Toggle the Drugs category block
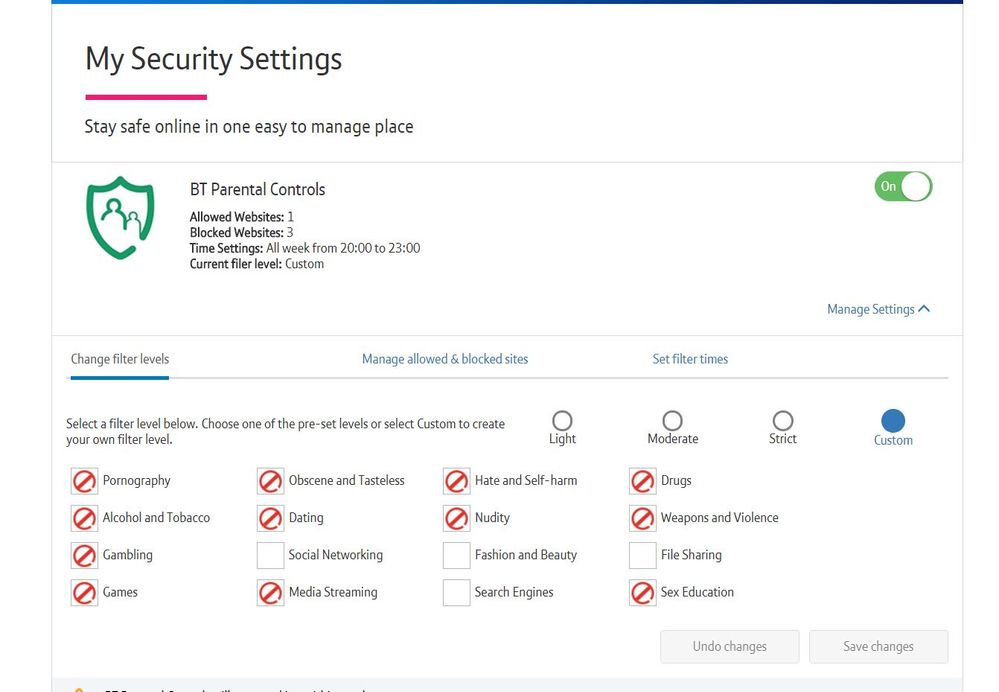This screenshot has height=692, width=999. pyautogui.click(x=642, y=481)
